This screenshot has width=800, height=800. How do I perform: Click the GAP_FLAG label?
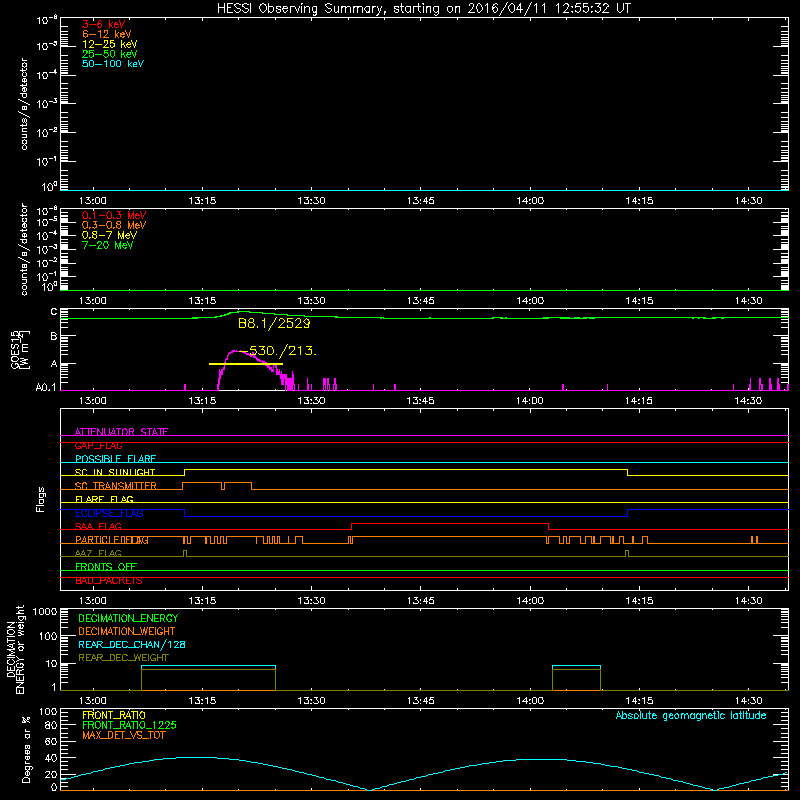[98, 445]
